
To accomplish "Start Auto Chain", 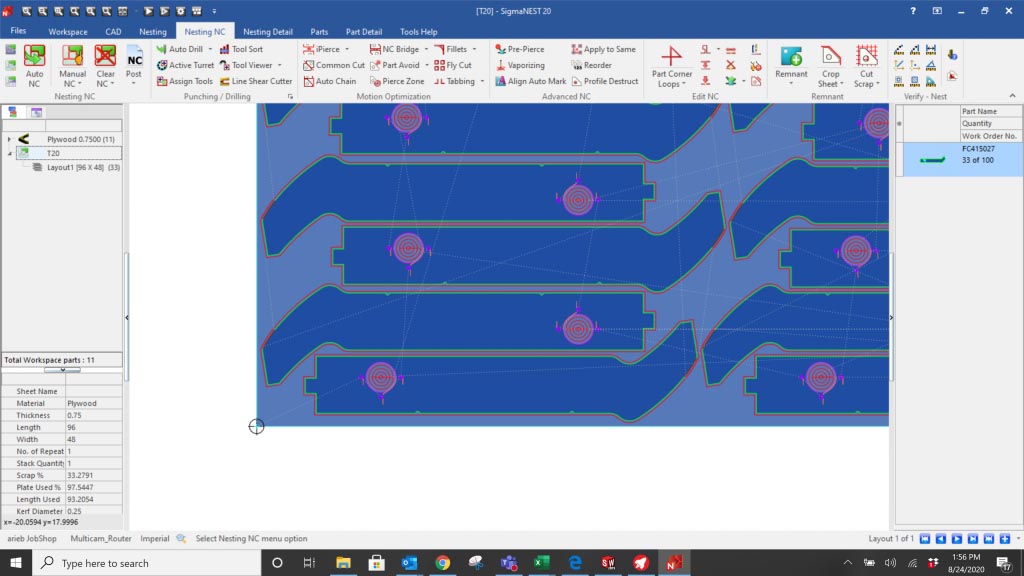I will coord(330,81).
